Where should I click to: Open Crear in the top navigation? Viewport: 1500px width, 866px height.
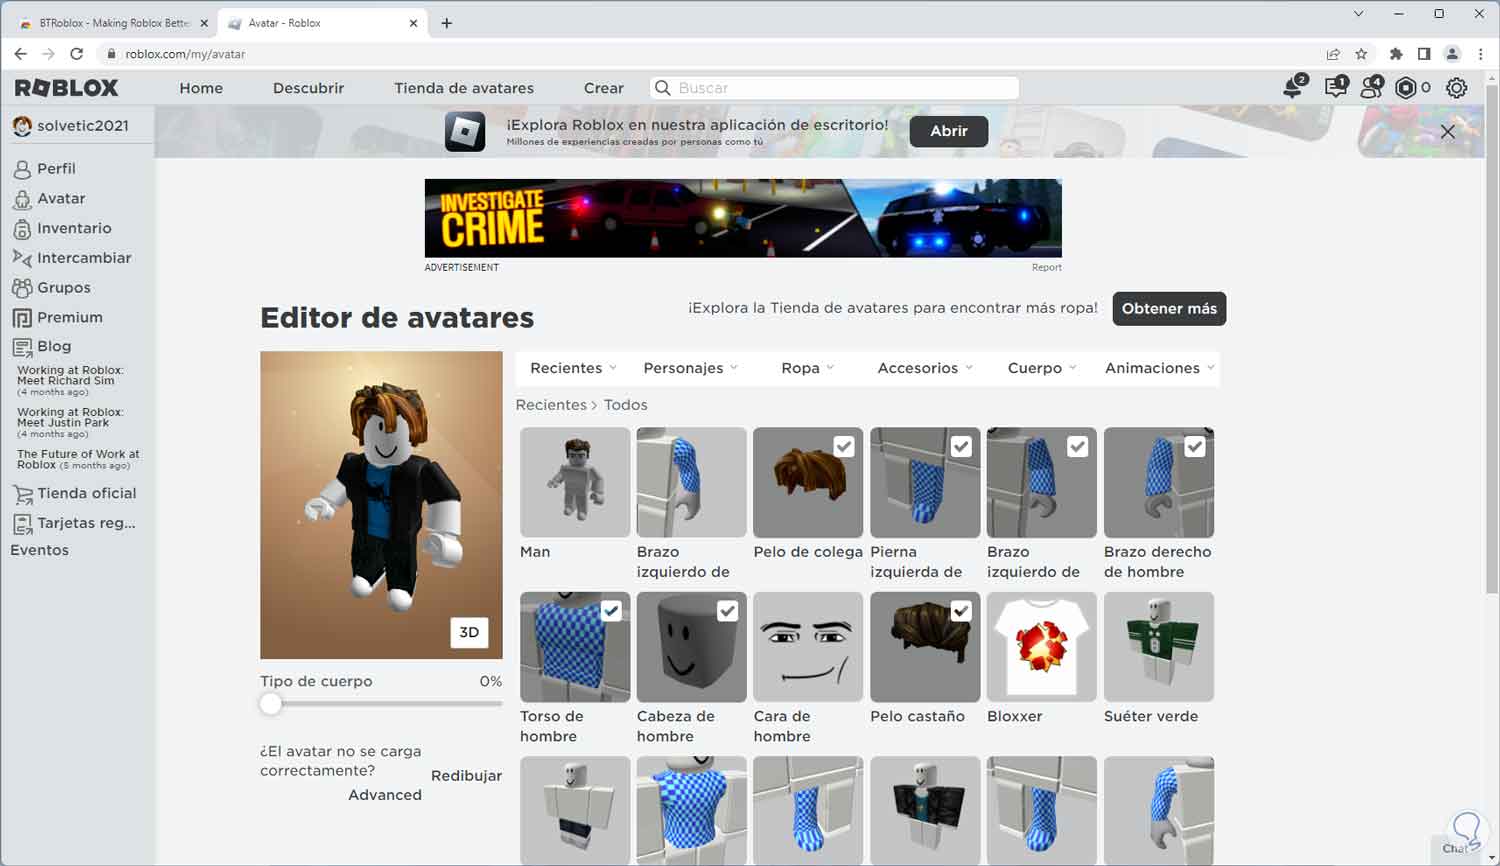[x=604, y=88]
